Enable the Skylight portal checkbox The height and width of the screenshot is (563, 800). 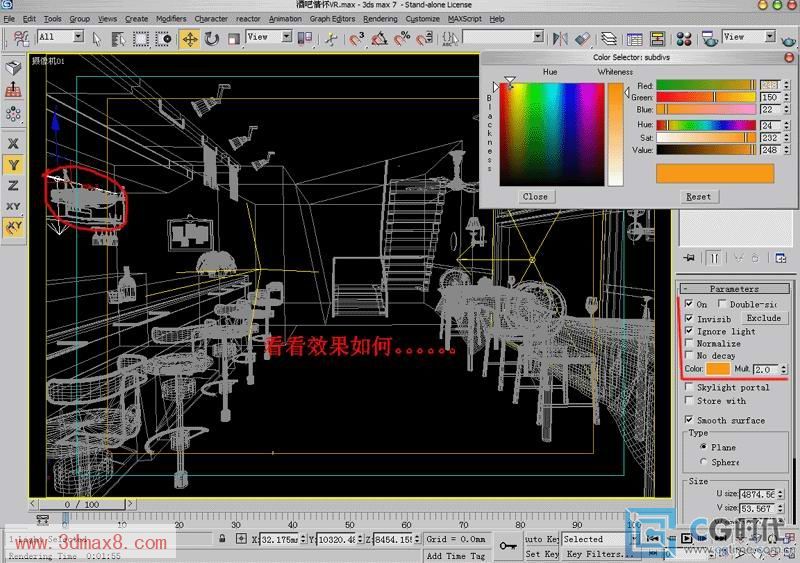pos(689,387)
